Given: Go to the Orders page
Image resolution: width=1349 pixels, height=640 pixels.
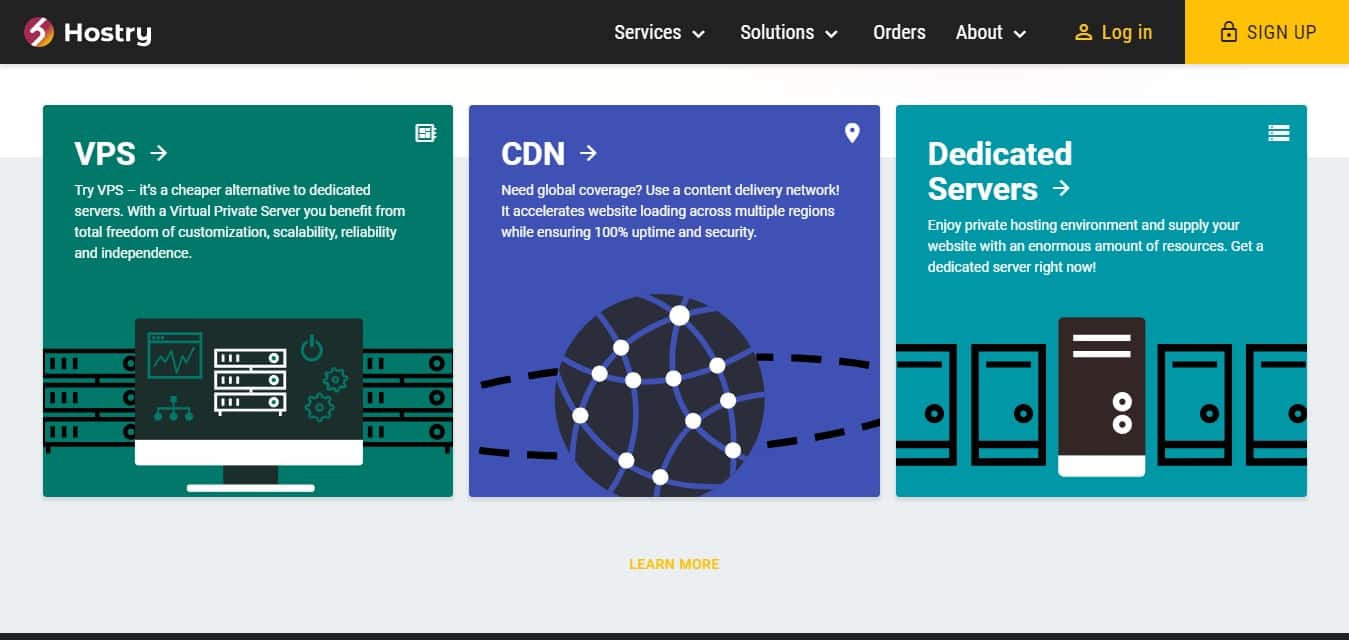Looking at the screenshot, I should (x=899, y=32).
